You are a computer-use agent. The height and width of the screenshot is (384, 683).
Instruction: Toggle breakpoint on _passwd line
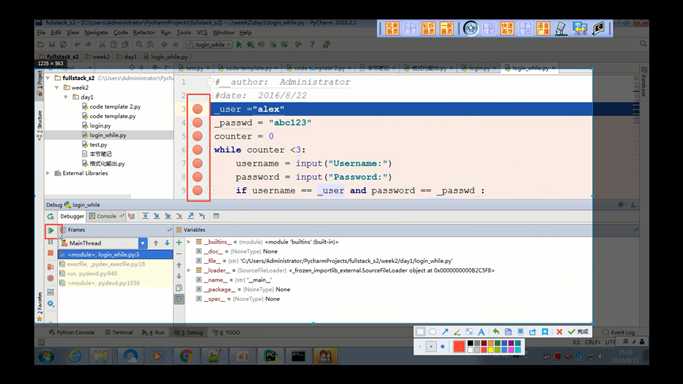(198, 123)
